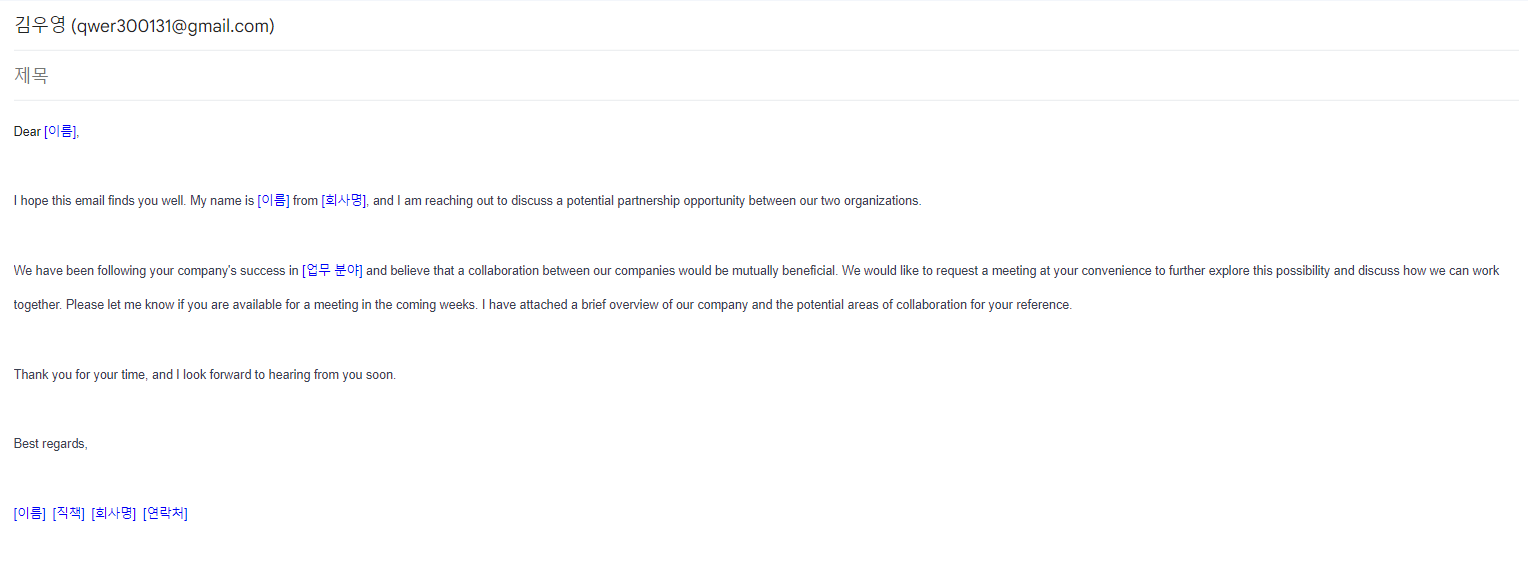Select the [이름] placeholder after Dear
Screen dimensions: 1528x573
pos(60,131)
